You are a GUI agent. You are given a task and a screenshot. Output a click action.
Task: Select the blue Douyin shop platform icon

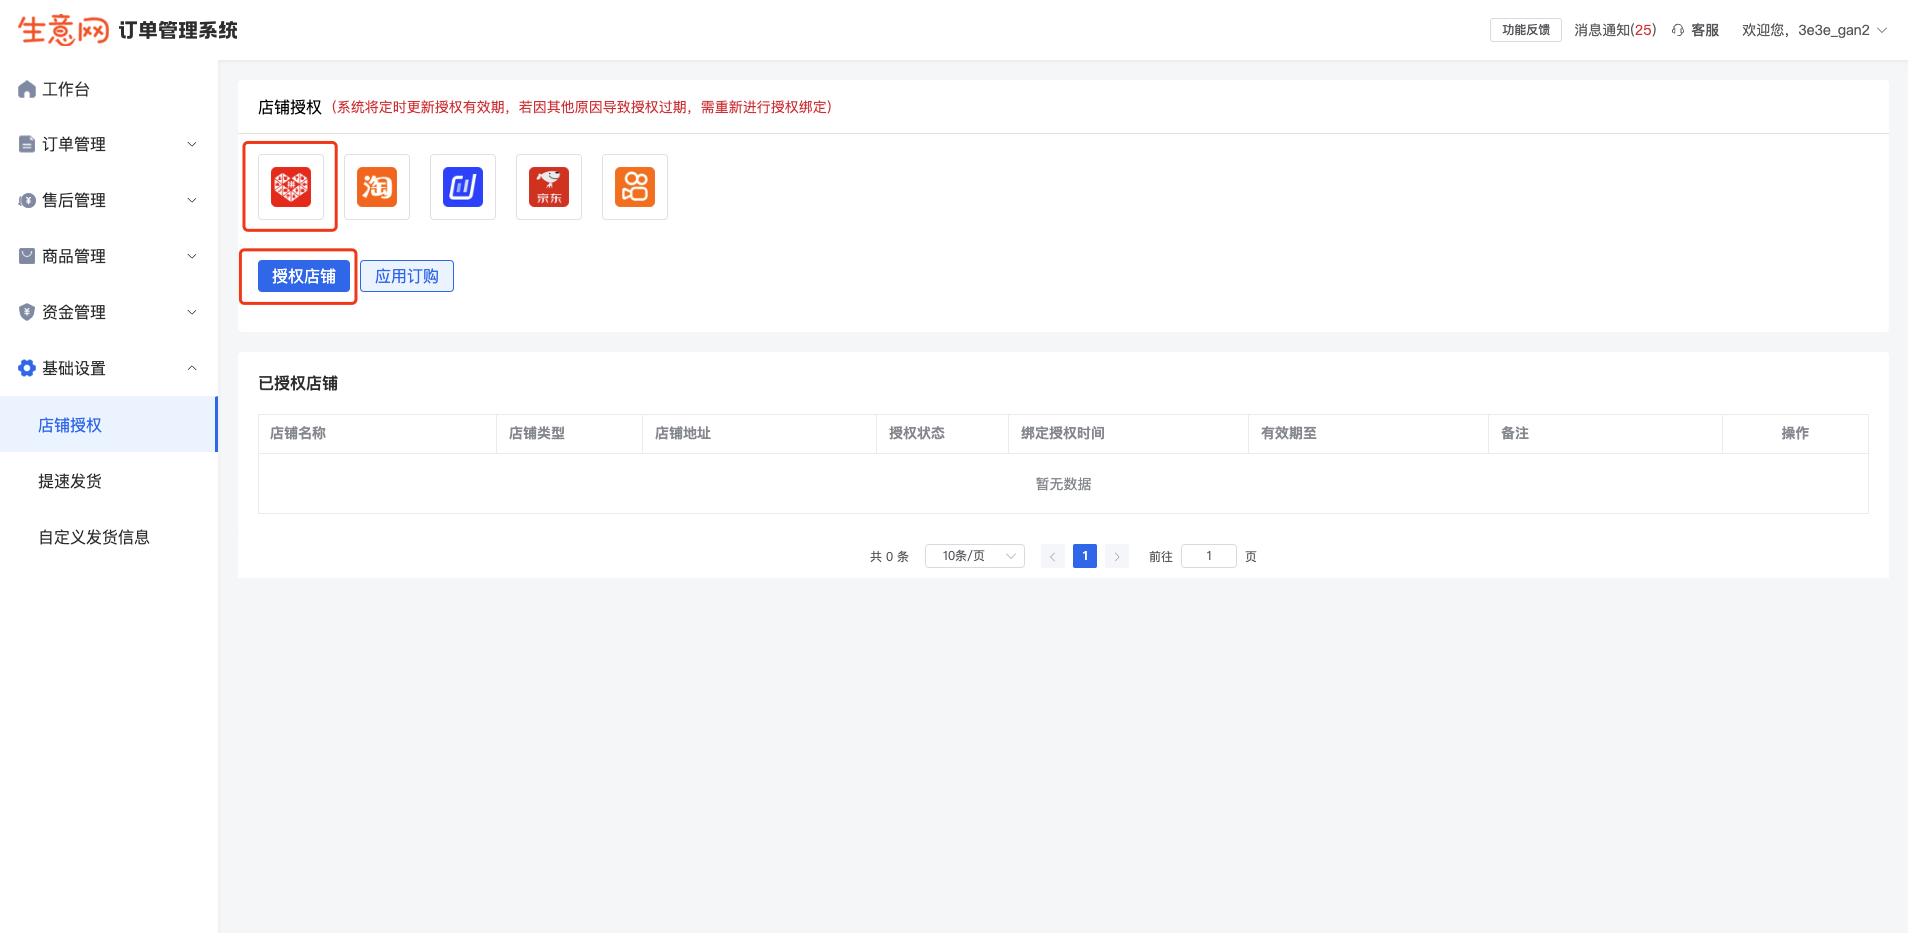point(463,187)
